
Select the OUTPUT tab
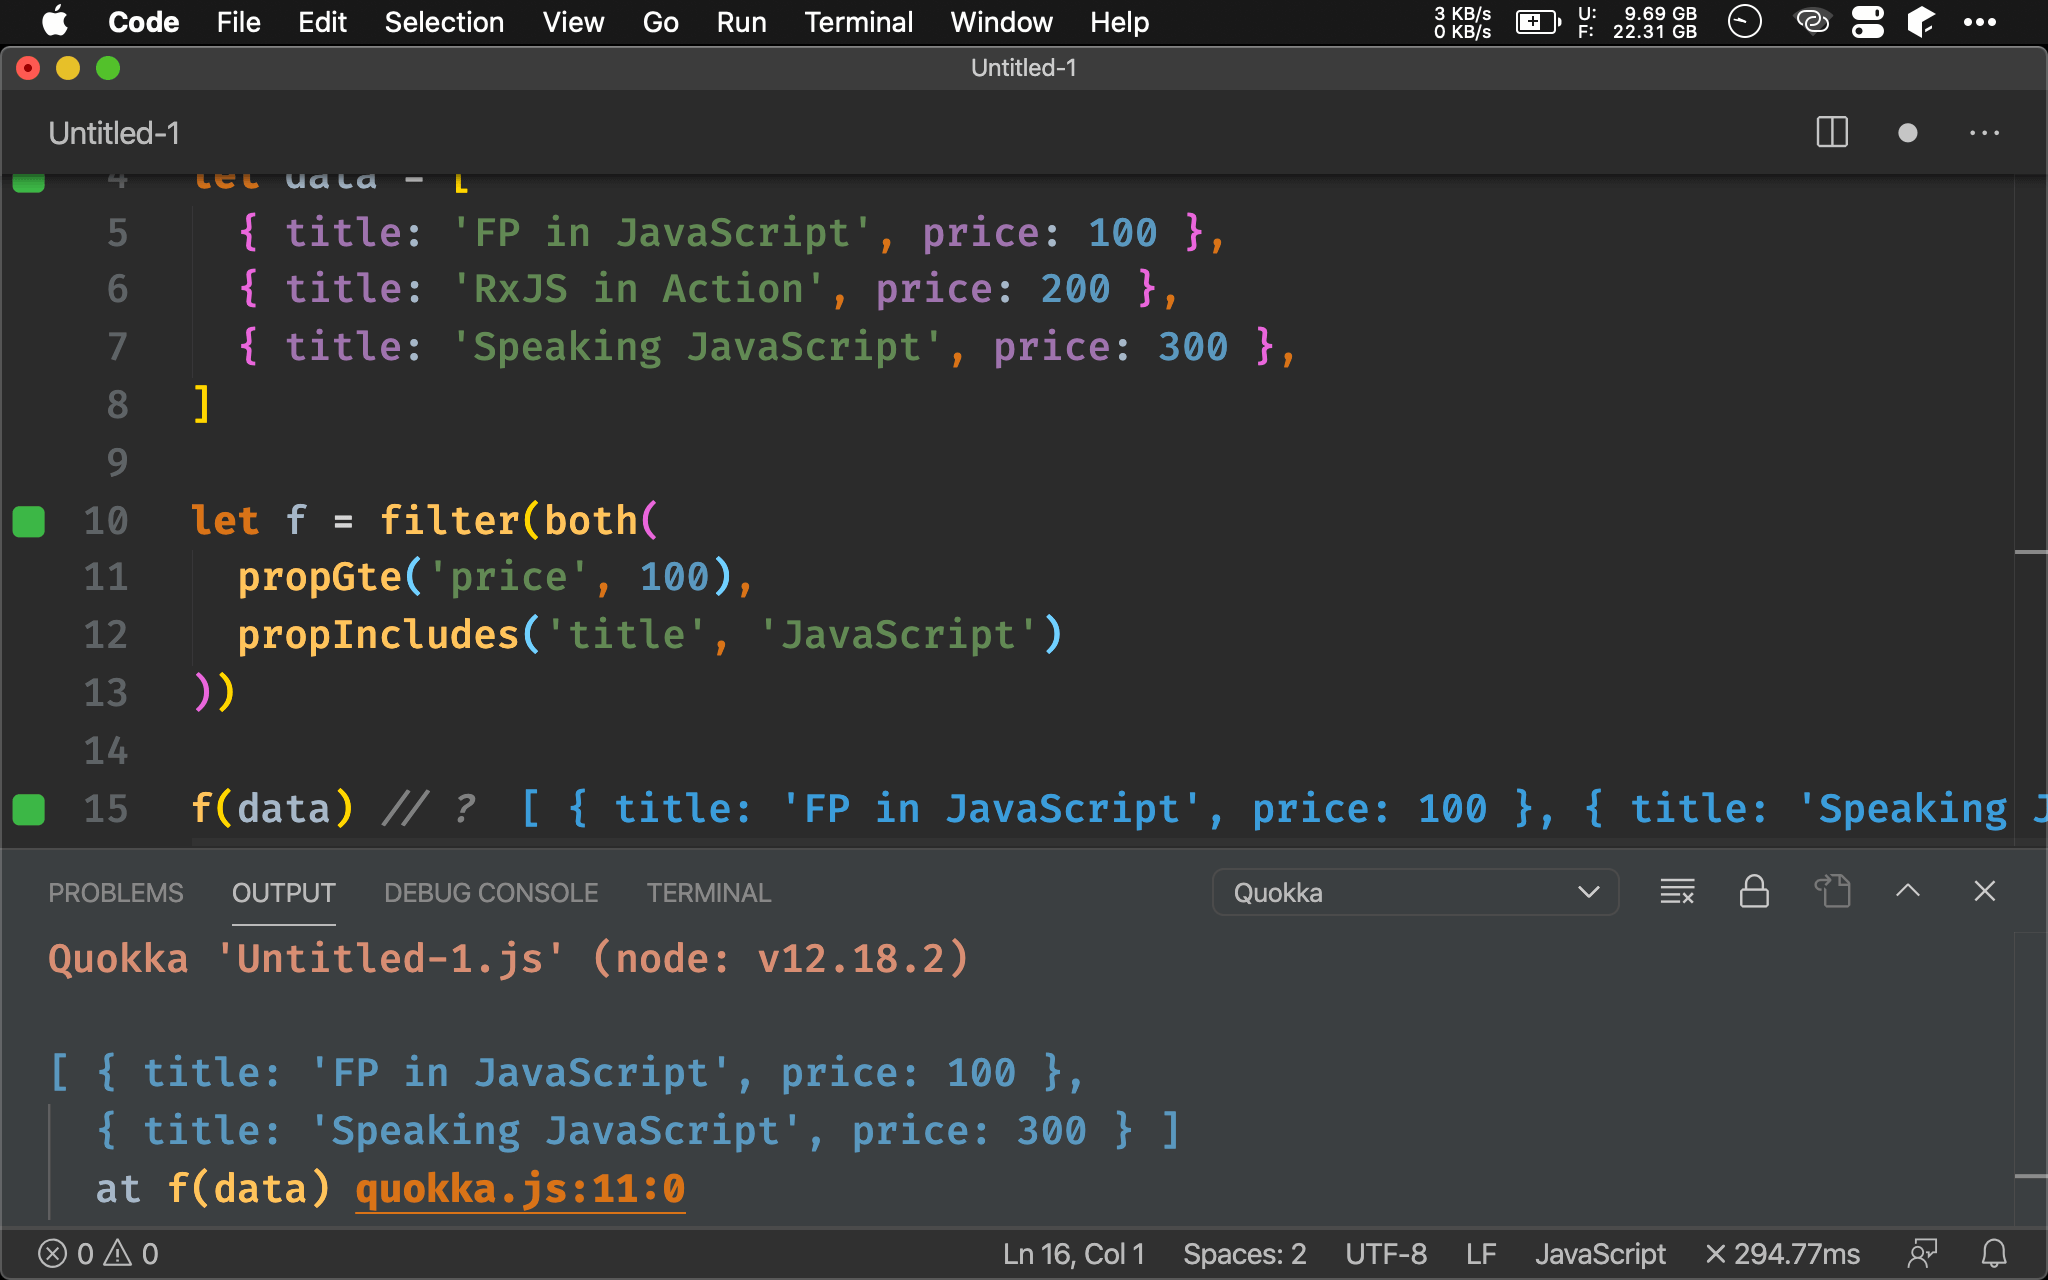pyautogui.click(x=284, y=893)
